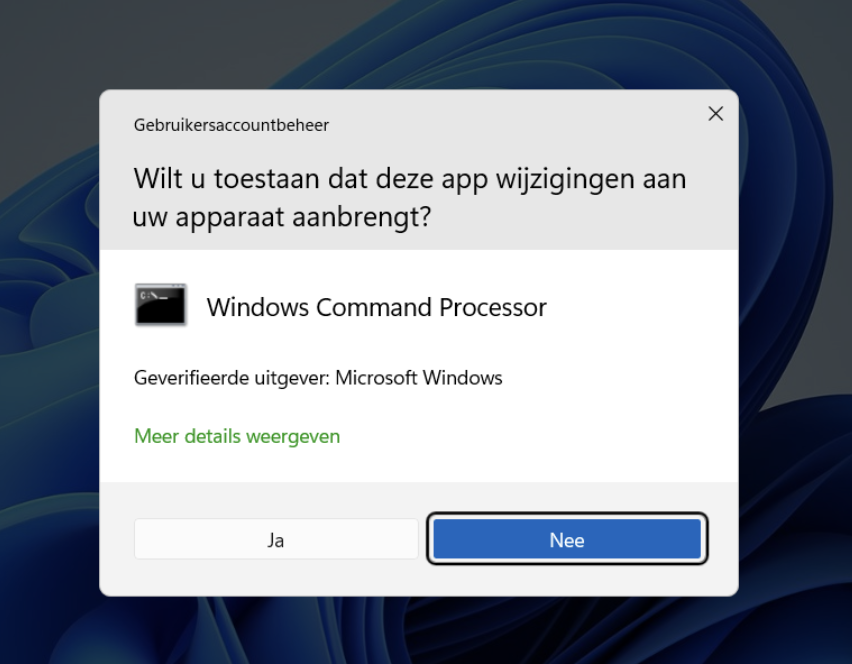
Task: Close the Gebruikersaccountbeheer dialog with X
Action: (x=716, y=114)
